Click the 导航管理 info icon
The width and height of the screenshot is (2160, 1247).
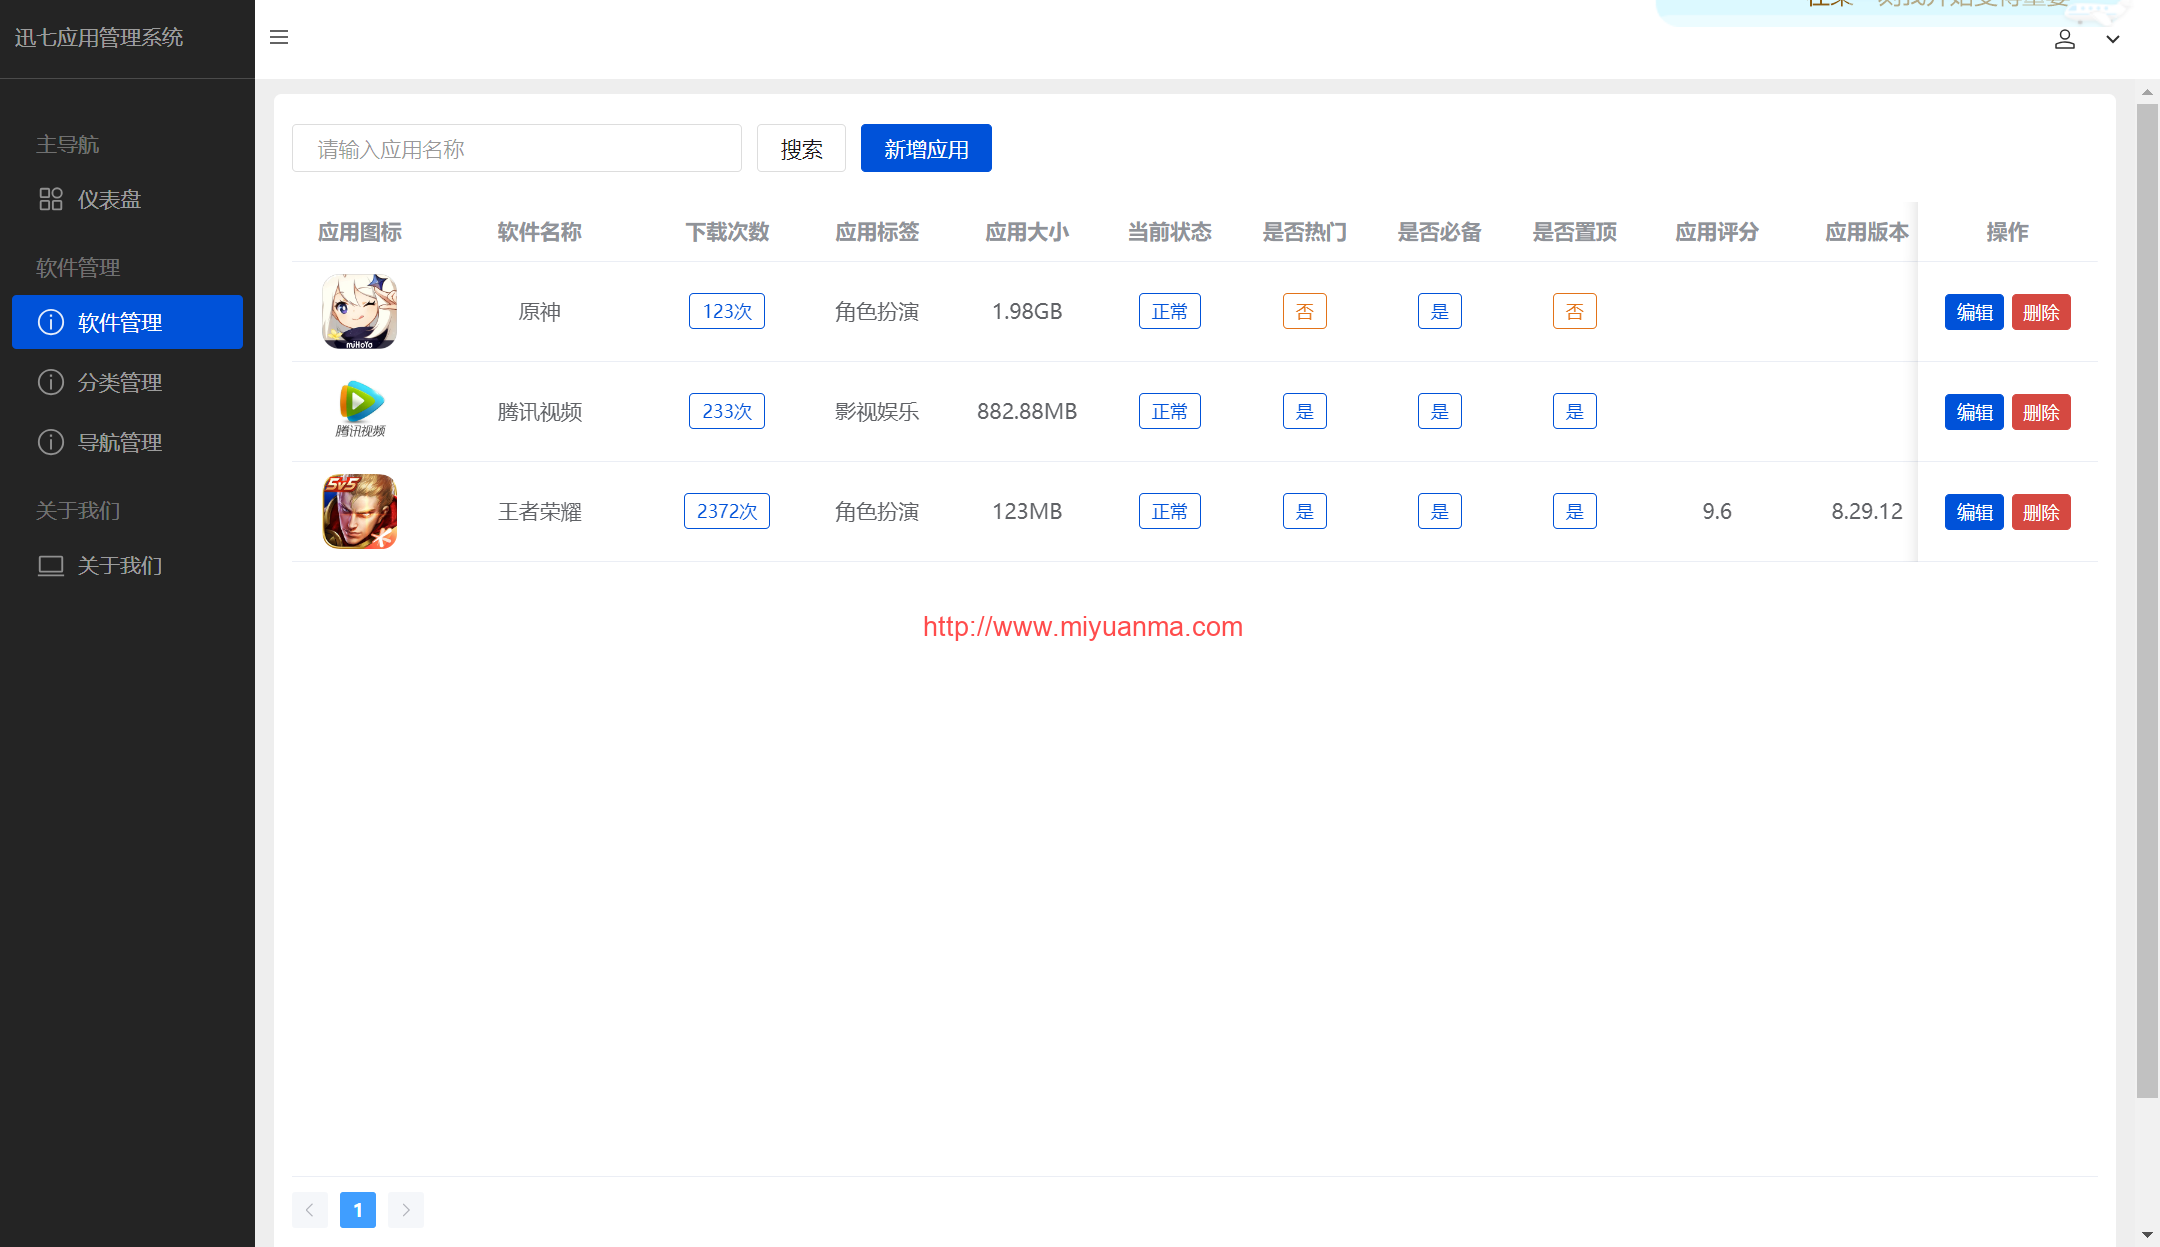51,442
